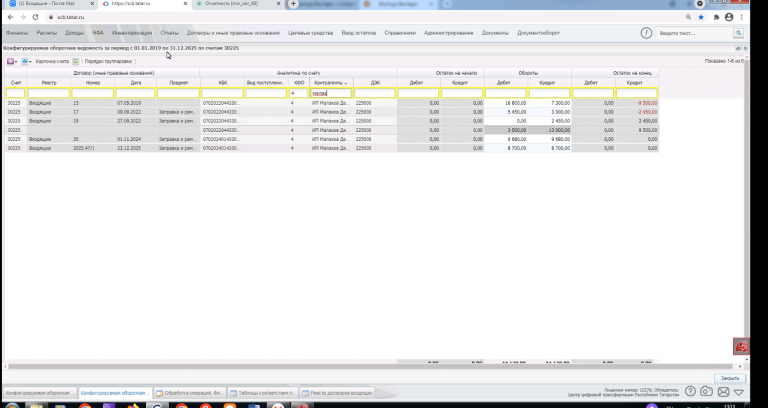This screenshot has width=768, height=408.
Task: Click the downward triangle icon in footer
Action: tap(739, 392)
